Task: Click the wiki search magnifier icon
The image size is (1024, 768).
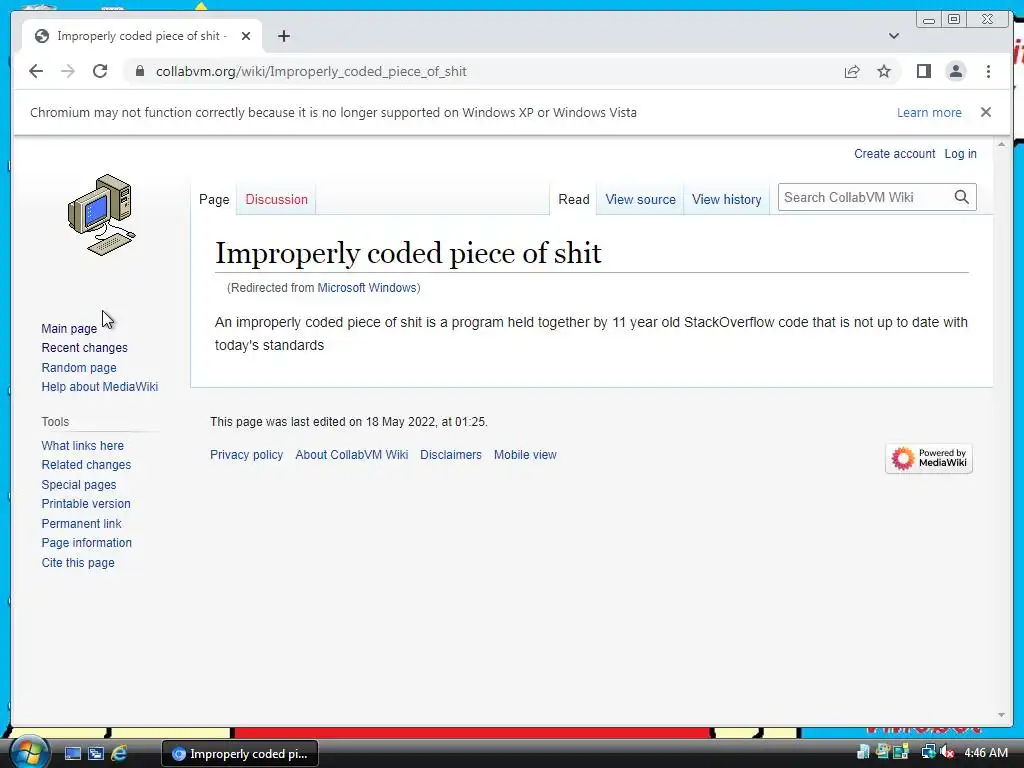Action: coord(961,197)
